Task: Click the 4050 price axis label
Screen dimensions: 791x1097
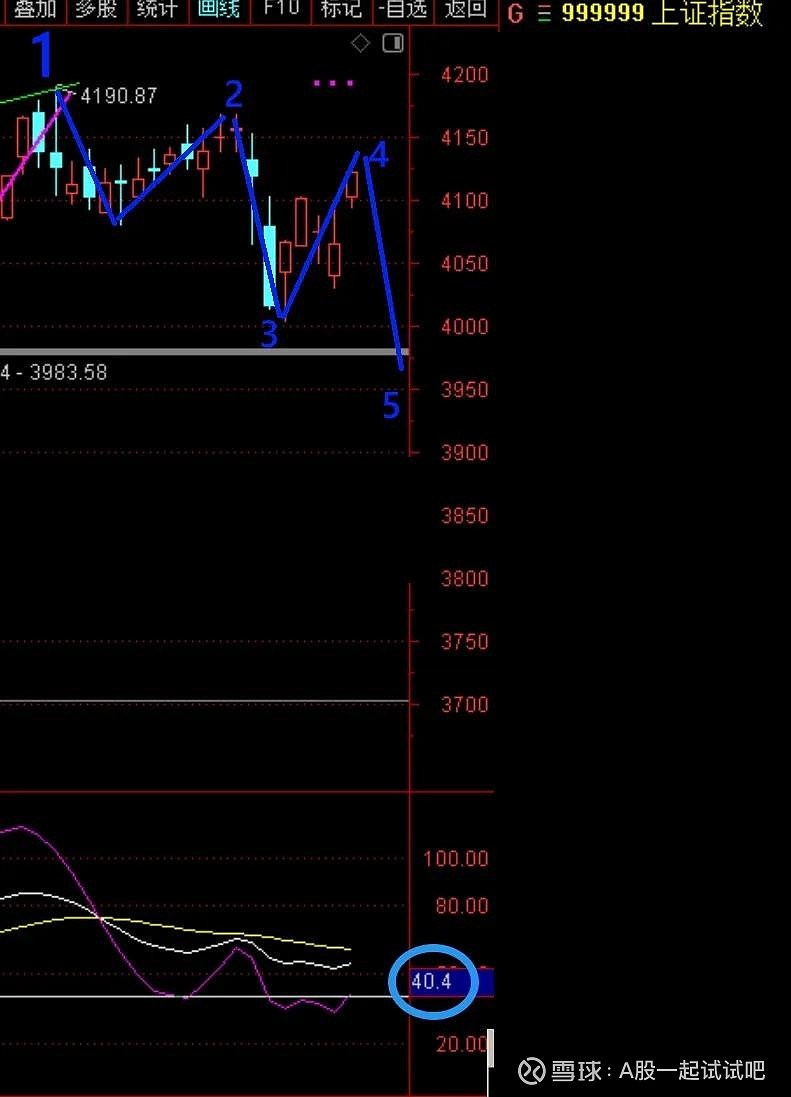Action: click(464, 264)
